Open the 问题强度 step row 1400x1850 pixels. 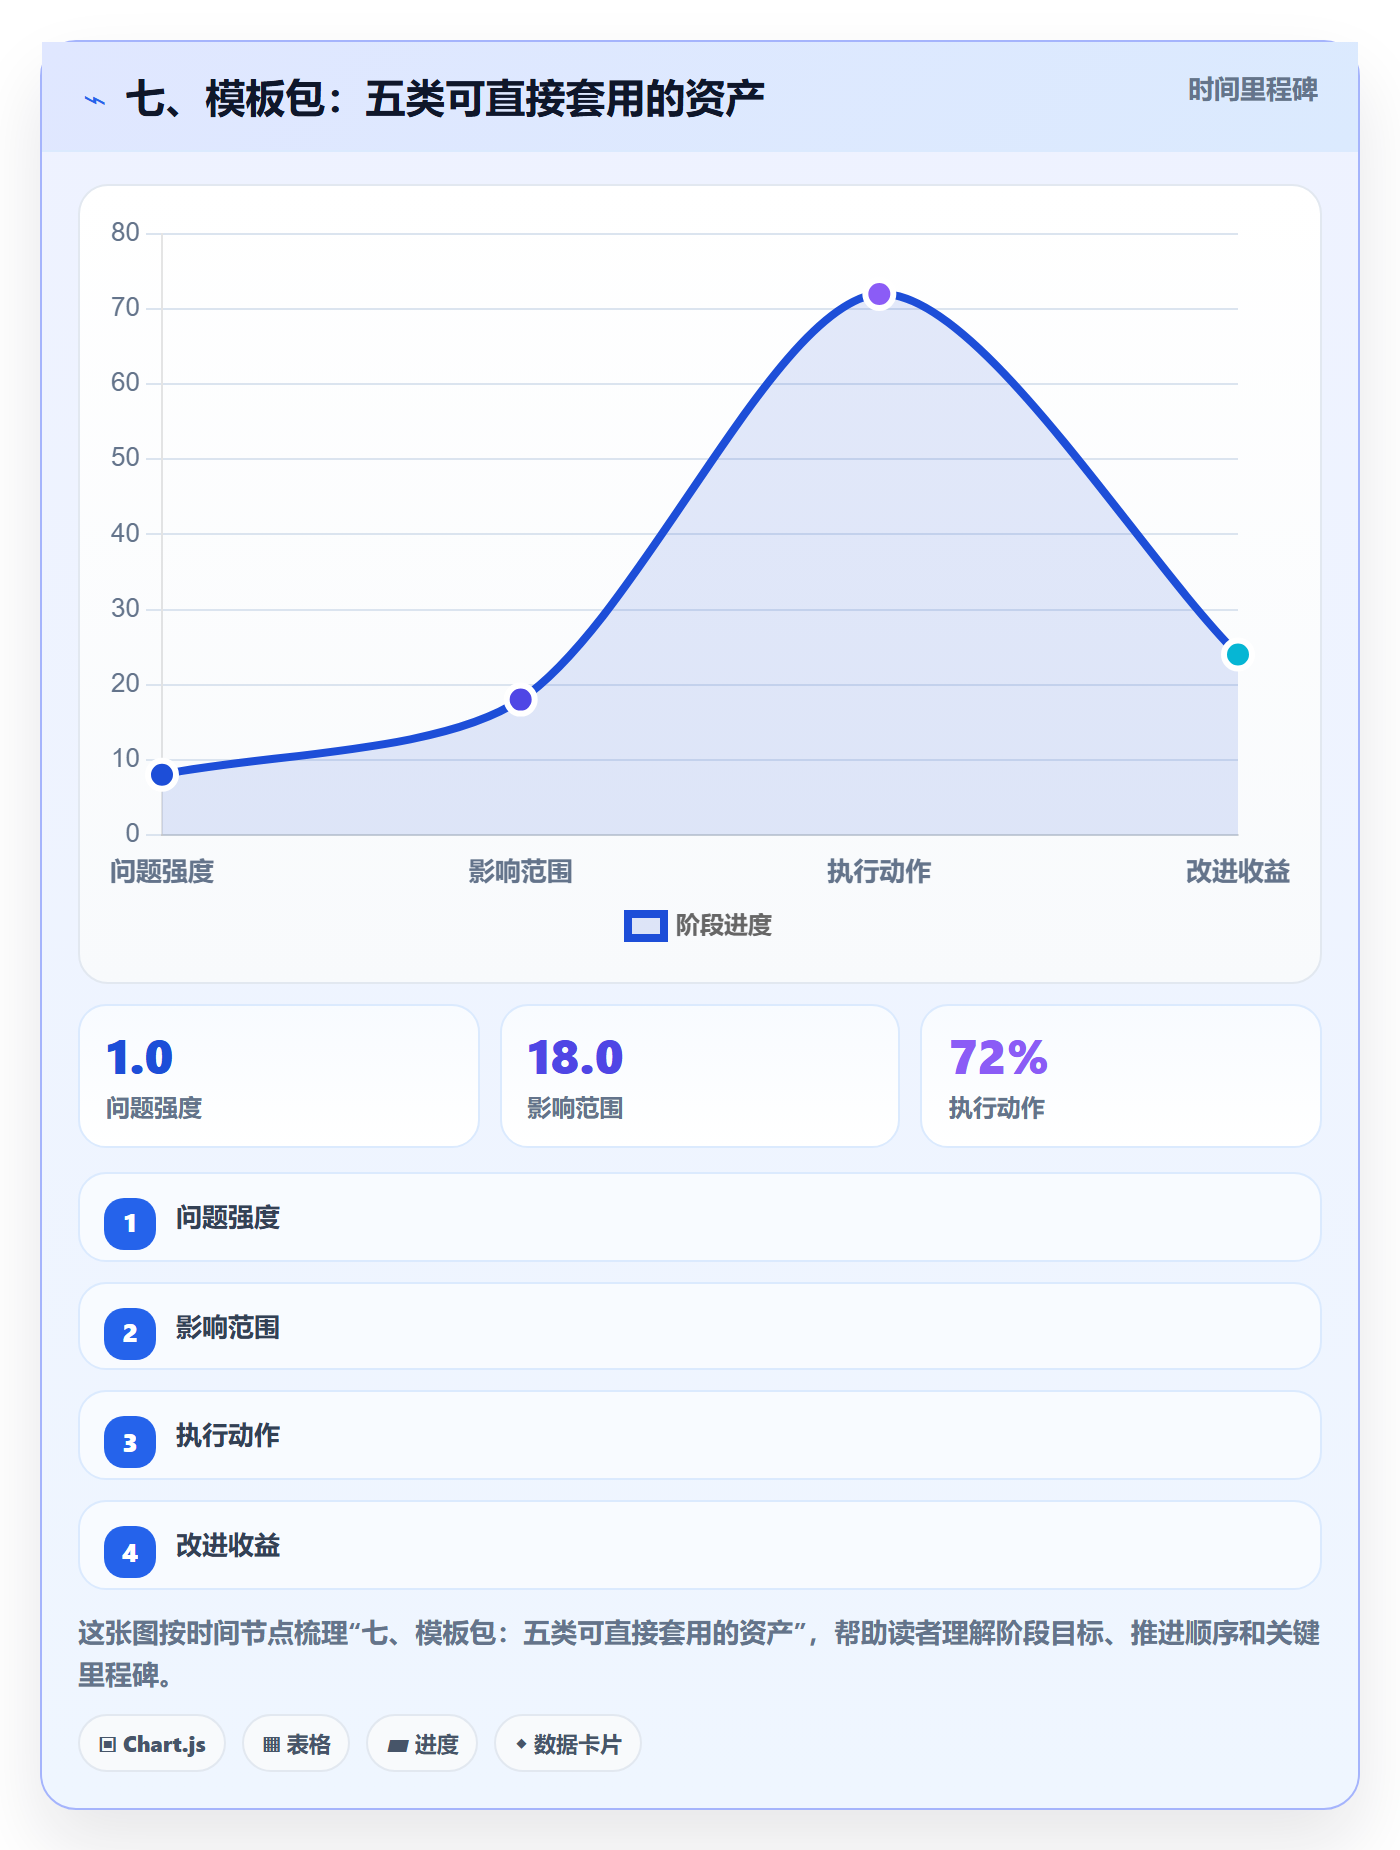(700, 1217)
